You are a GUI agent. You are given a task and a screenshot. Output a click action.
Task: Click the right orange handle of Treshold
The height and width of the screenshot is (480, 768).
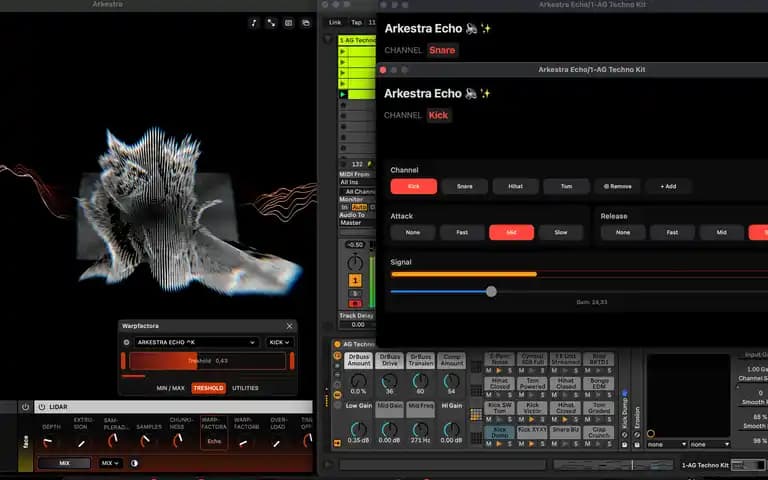click(292, 361)
